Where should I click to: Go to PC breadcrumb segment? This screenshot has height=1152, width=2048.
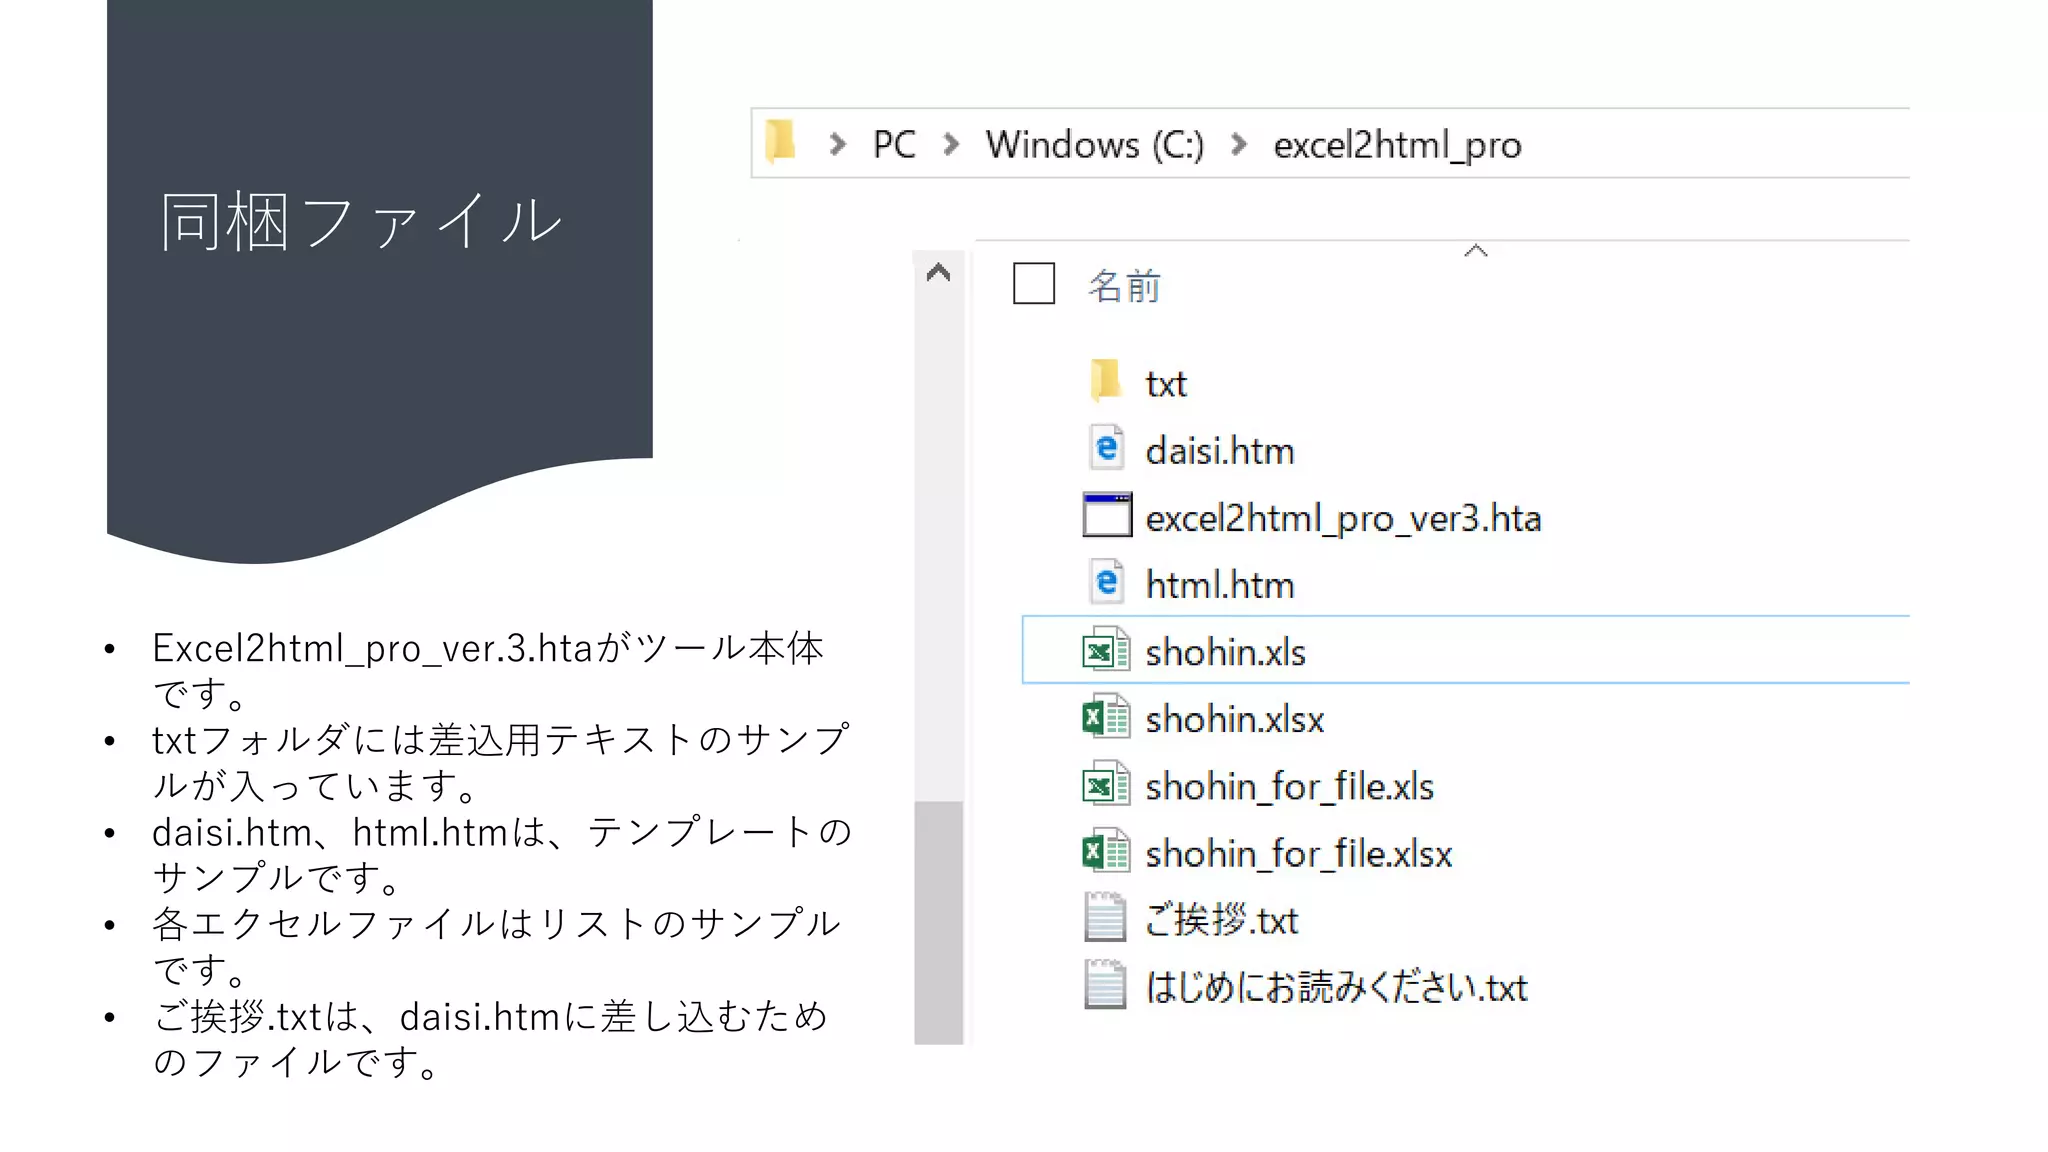tap(894, 145)
